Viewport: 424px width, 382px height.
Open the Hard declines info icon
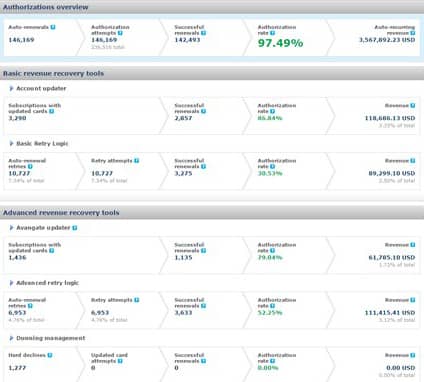point(50,355)
